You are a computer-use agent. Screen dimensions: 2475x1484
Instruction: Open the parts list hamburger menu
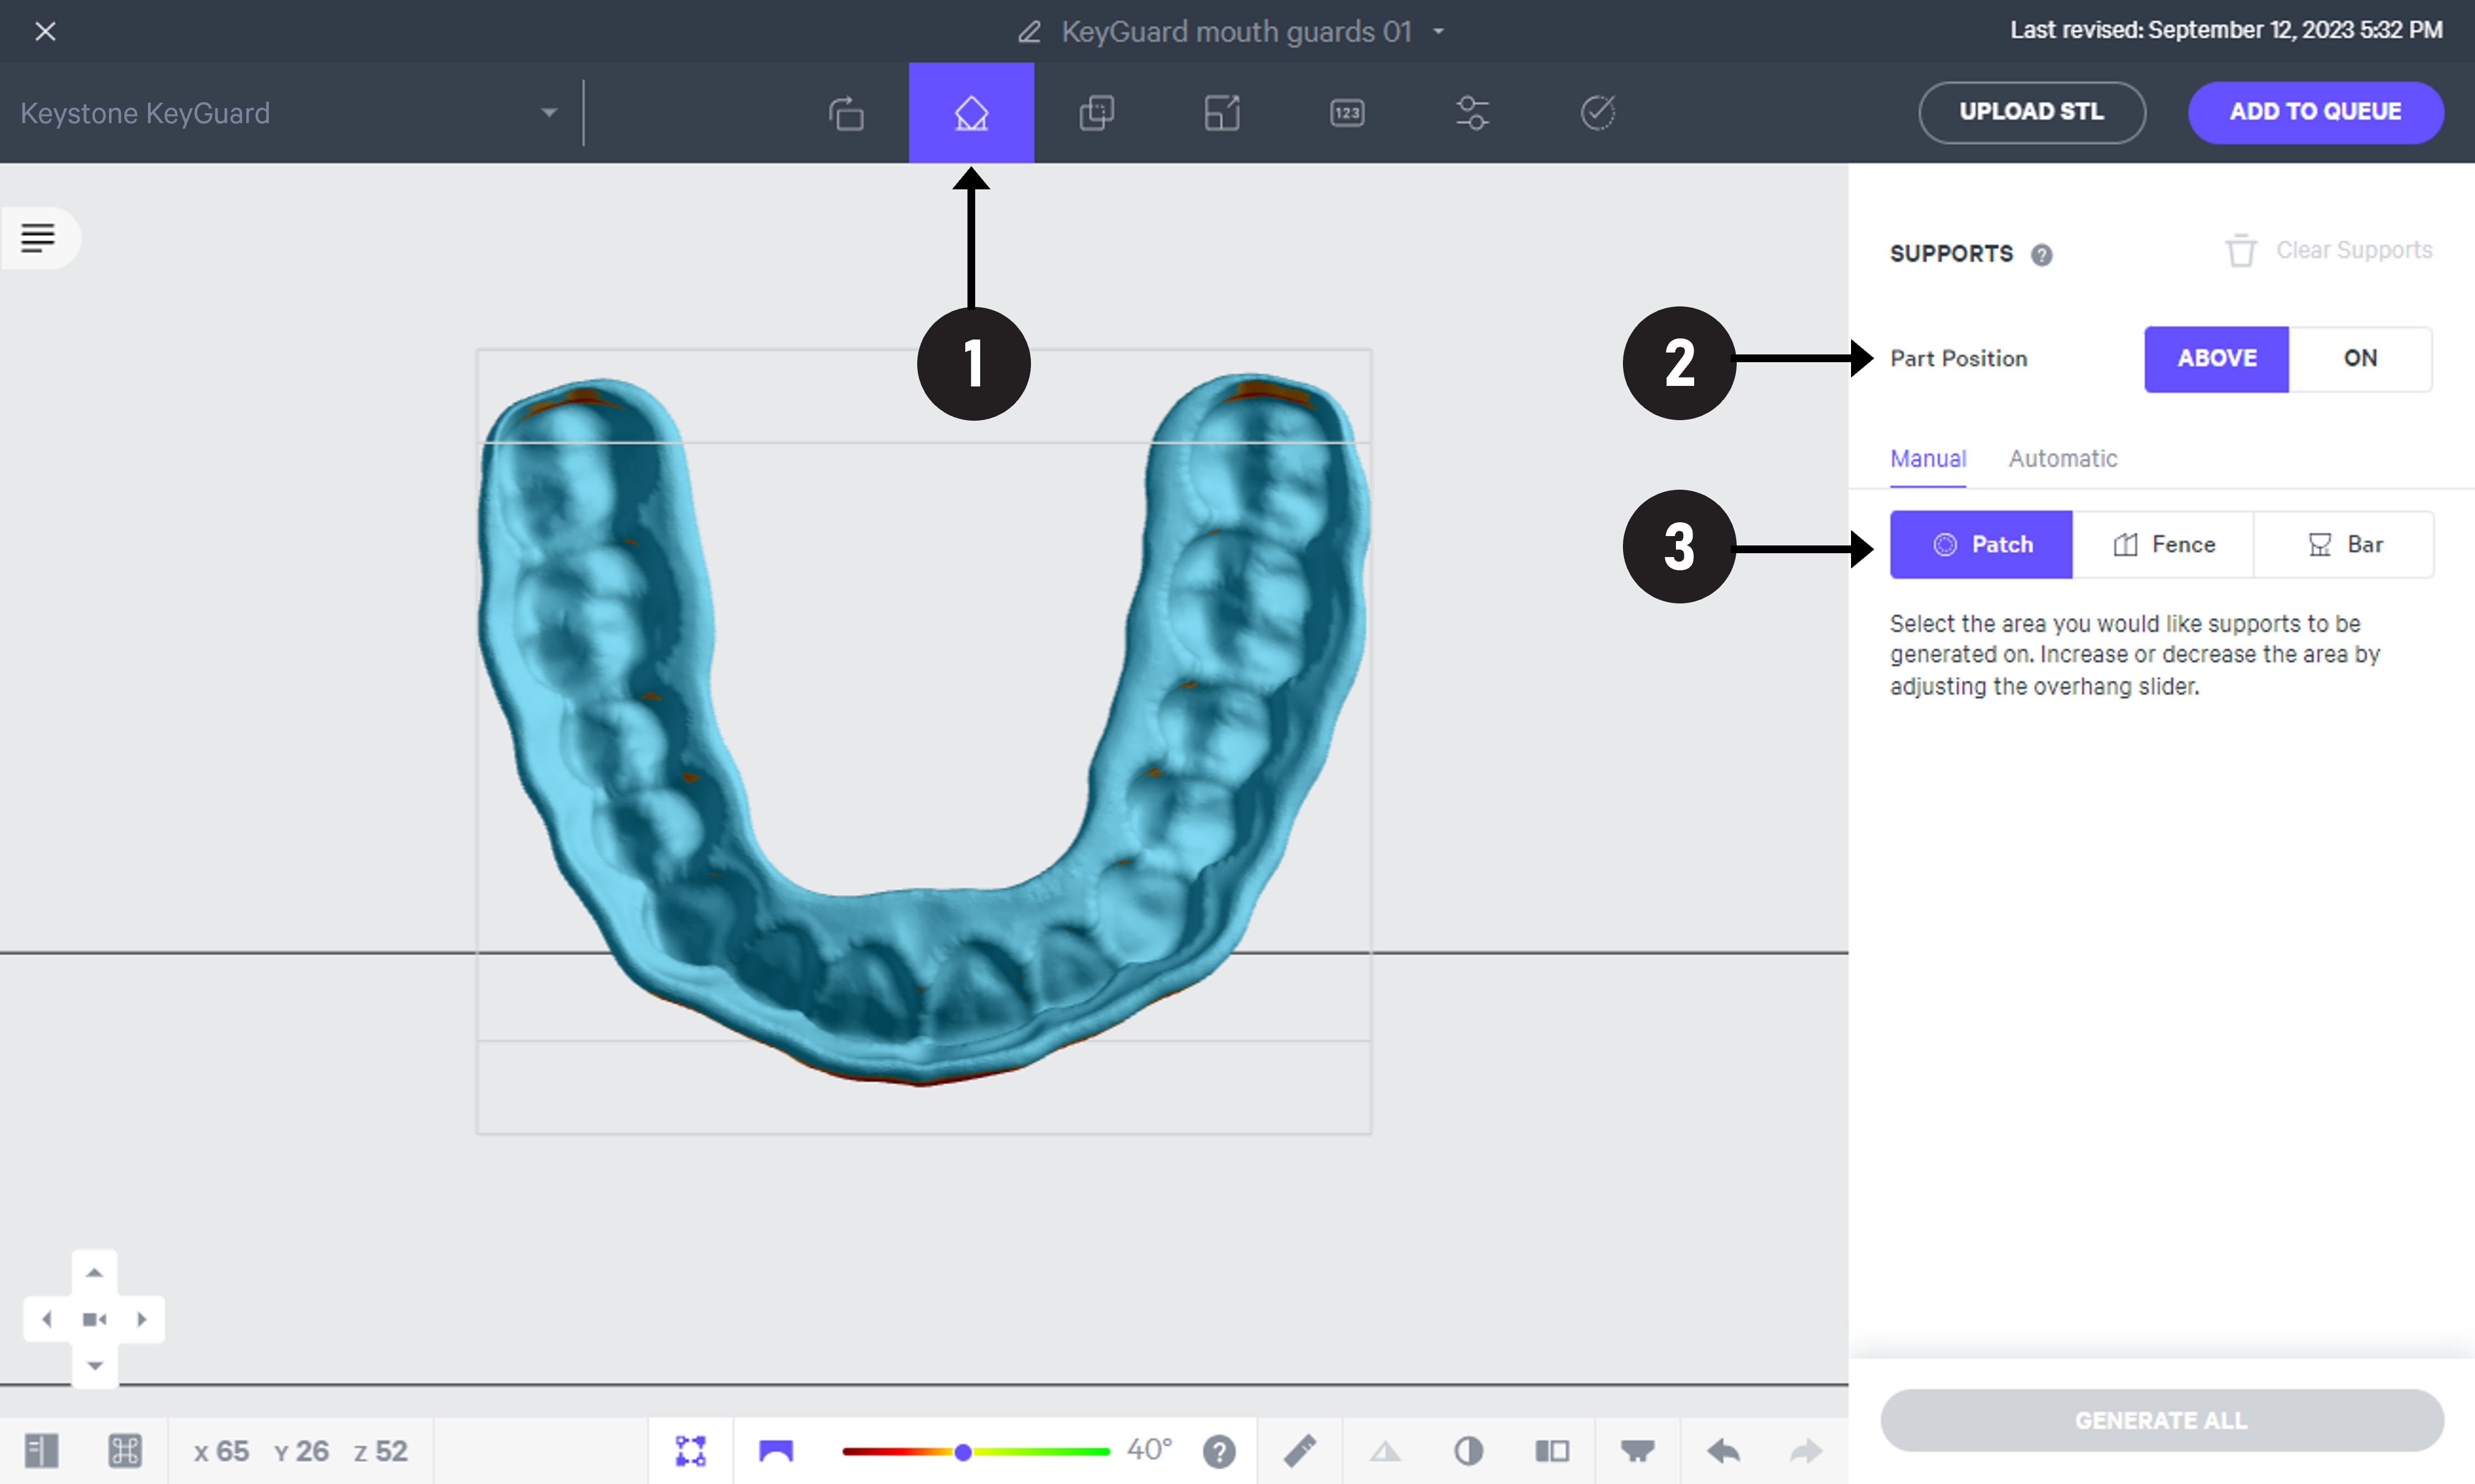tap(38, 238)
